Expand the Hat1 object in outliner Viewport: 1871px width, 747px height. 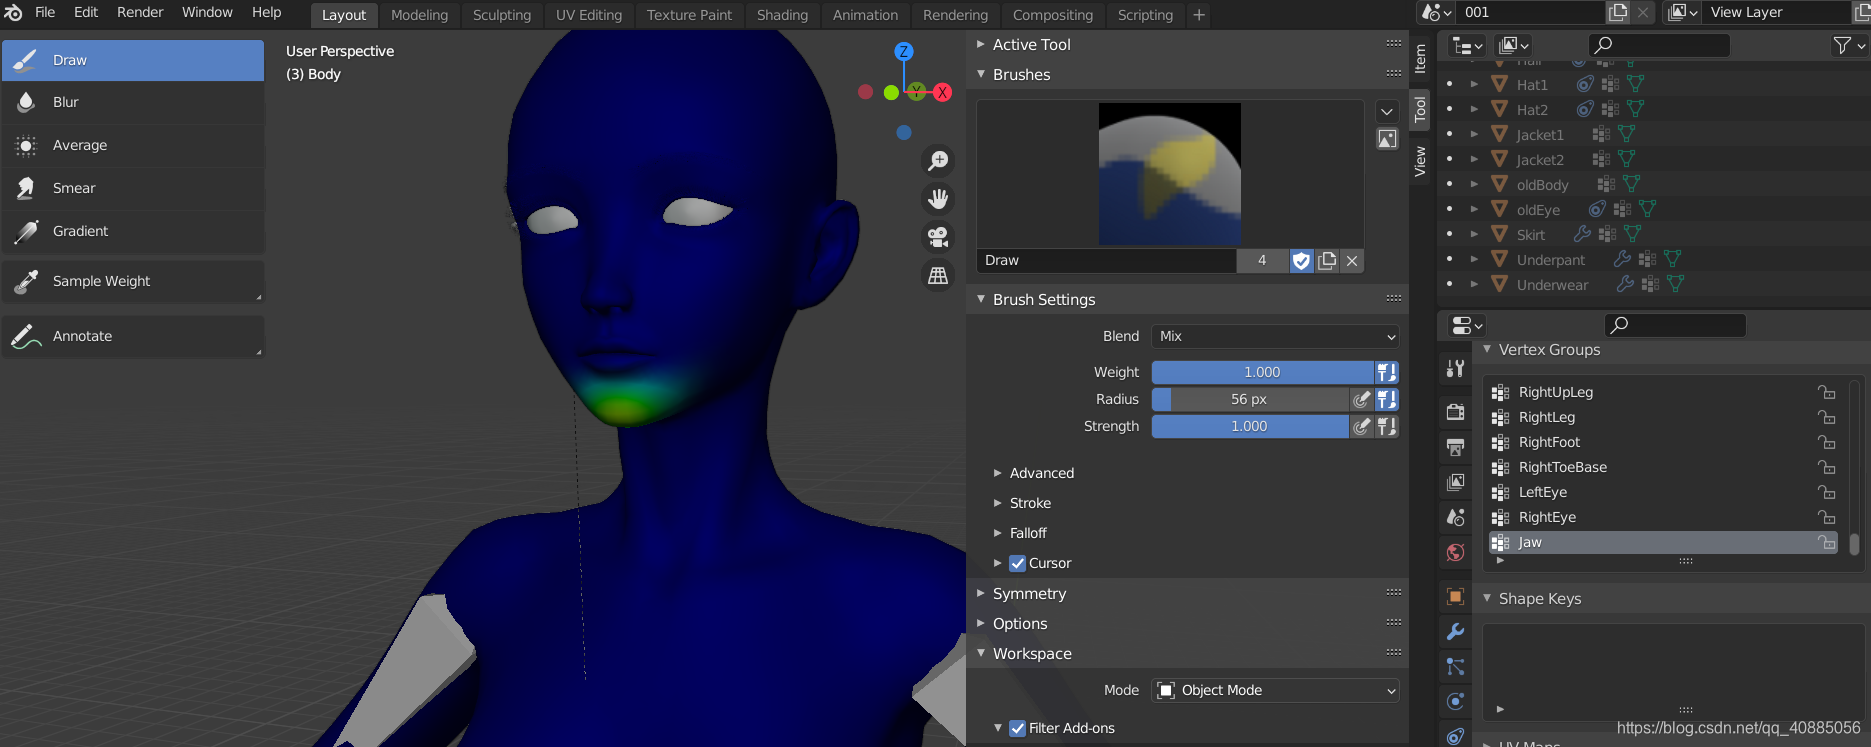(1474, 84)
